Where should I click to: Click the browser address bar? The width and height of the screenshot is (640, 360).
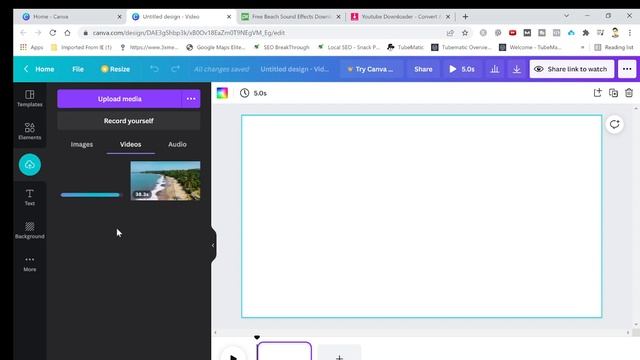(x=261, y=33)
